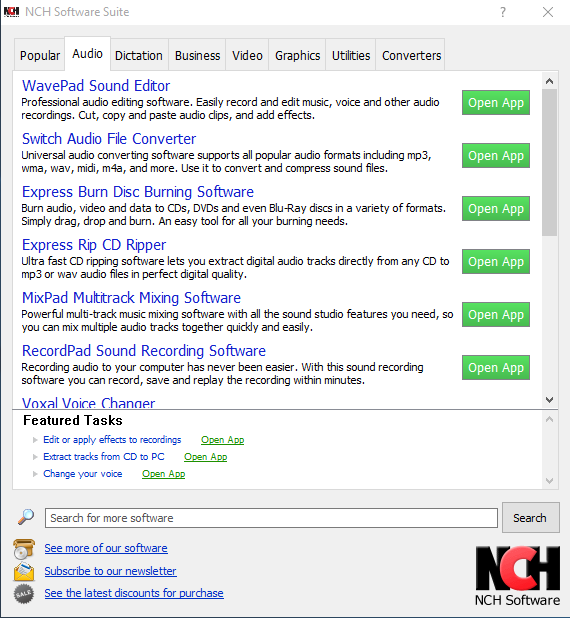The image size is (570, 618).
Task: Open the Dictation tab
Action: 139,55
